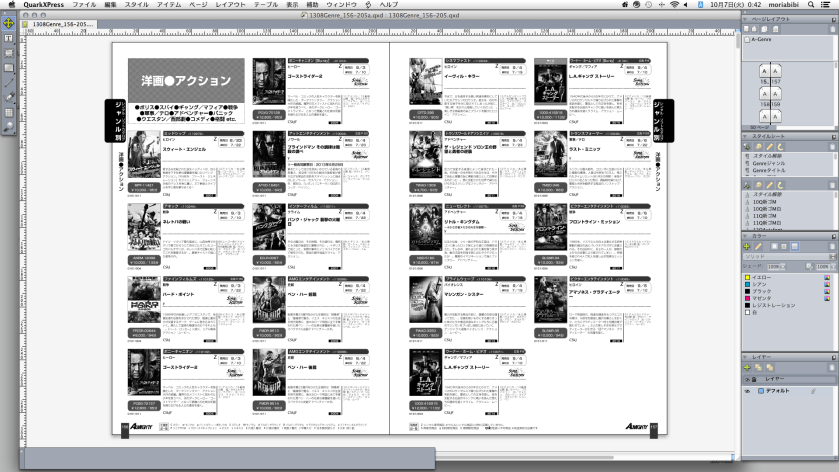Click eye column header in Layers panel
The width and height of the screenshot is (839, 472).
click(x=747, y=379)
